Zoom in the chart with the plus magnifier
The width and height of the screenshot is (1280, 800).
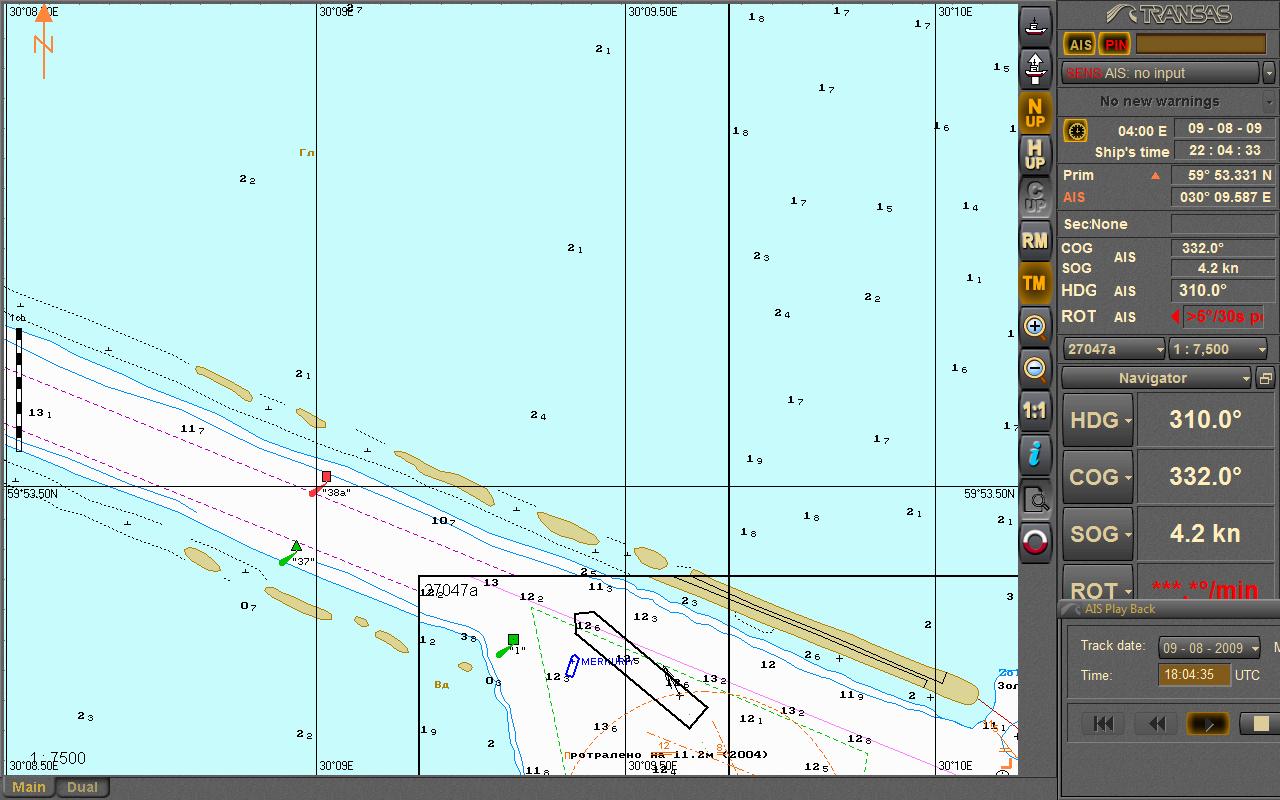pyautogui.click(x=1035, y=326)
